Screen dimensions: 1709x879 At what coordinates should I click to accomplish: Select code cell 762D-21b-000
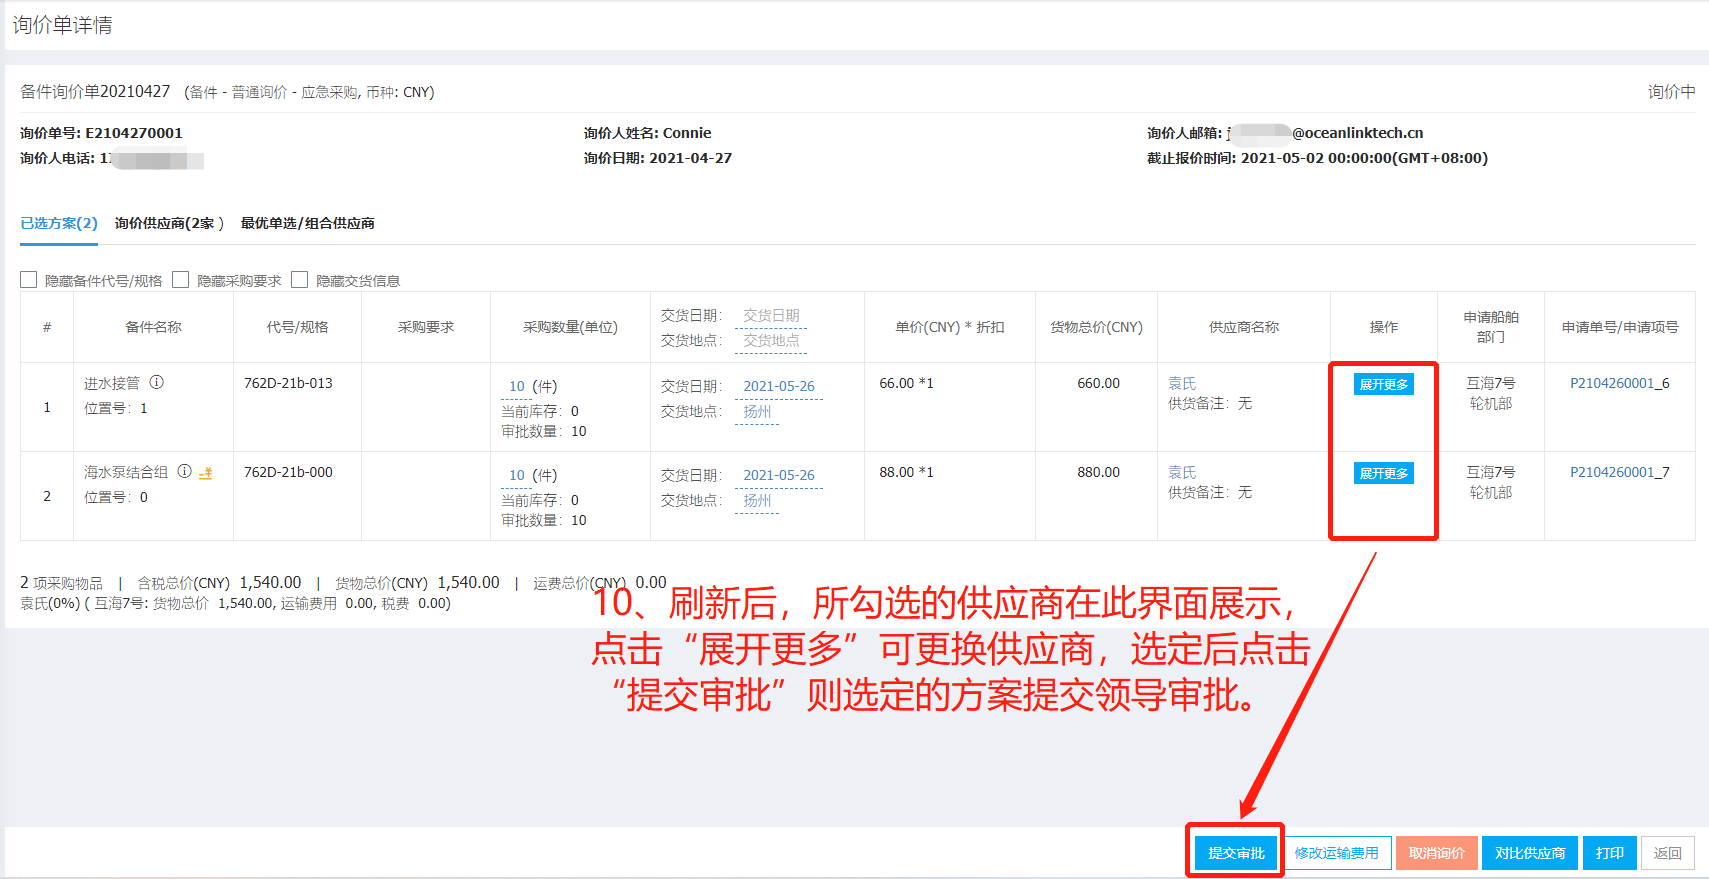(x=288, y=472)
